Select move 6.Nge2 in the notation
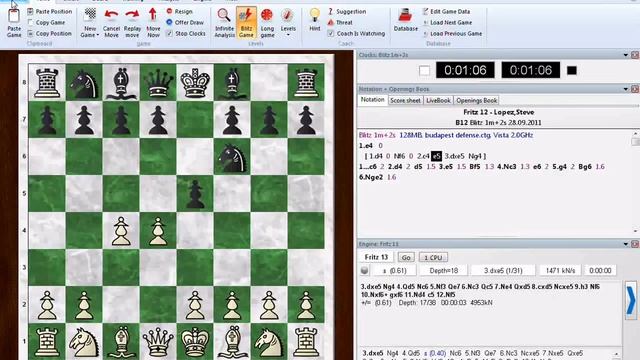Image resolution: width=640 pixels, height=360 pixels. click(371, 177)
